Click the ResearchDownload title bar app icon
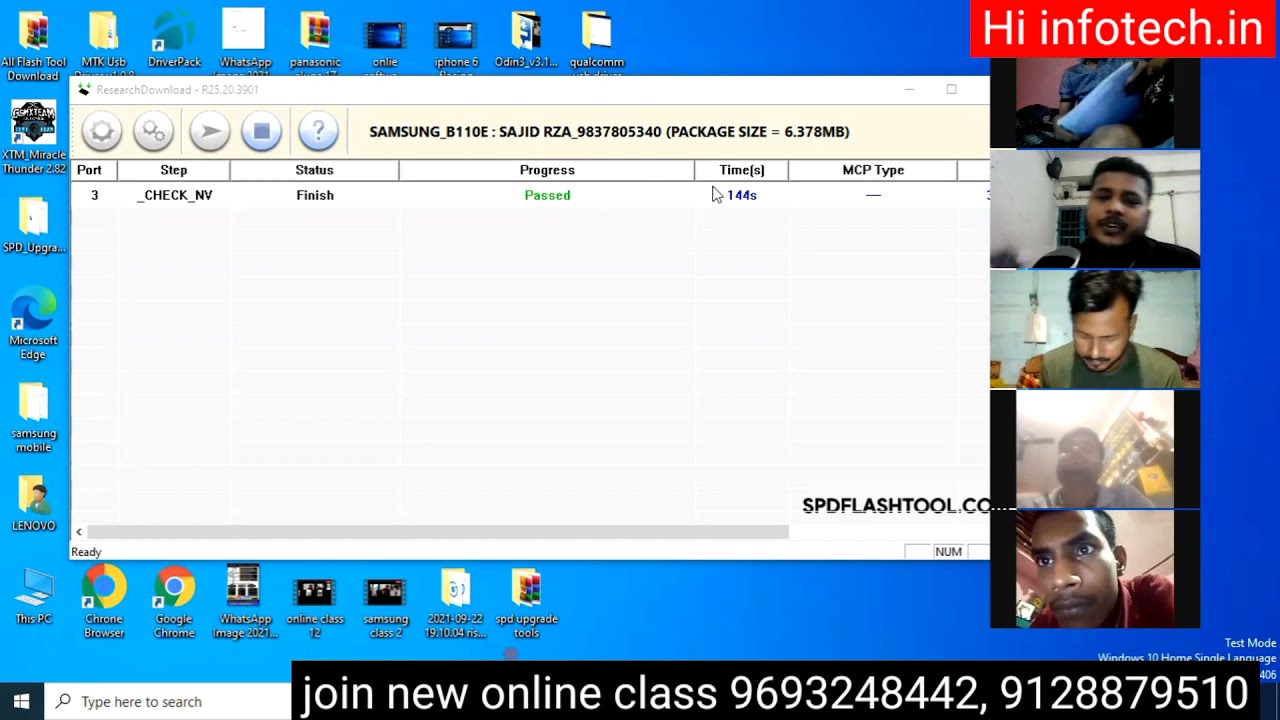Screen dimensions: 1280x720 coord(84,90)
